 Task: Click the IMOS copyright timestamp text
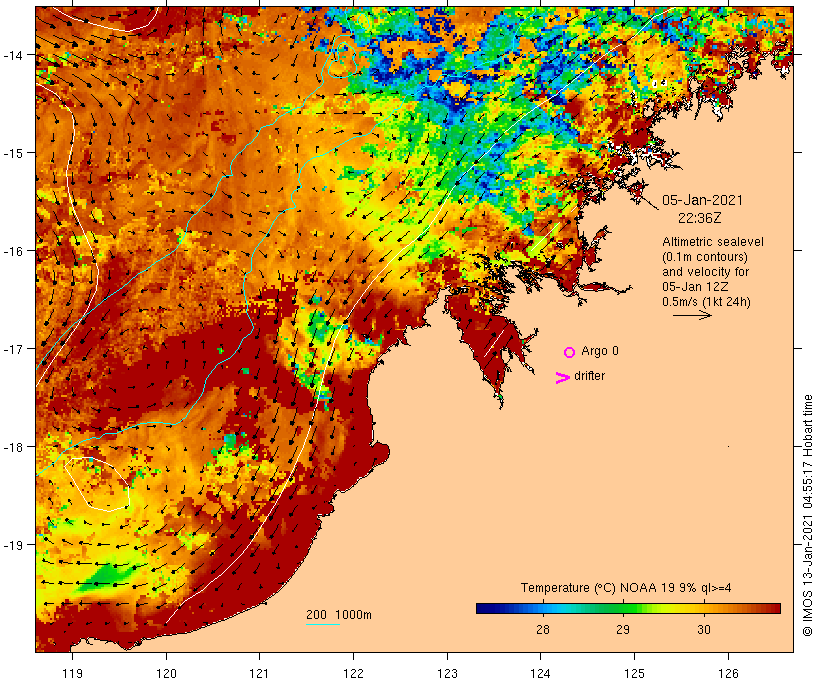click(808, 515)
